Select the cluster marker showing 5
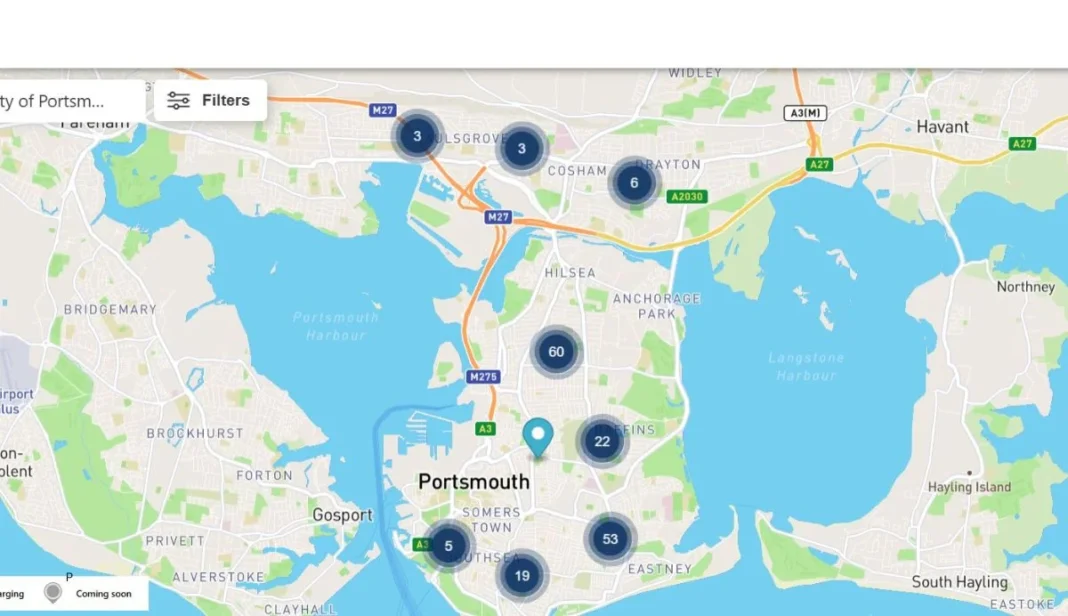The image size is (1068, 616). 448,546
